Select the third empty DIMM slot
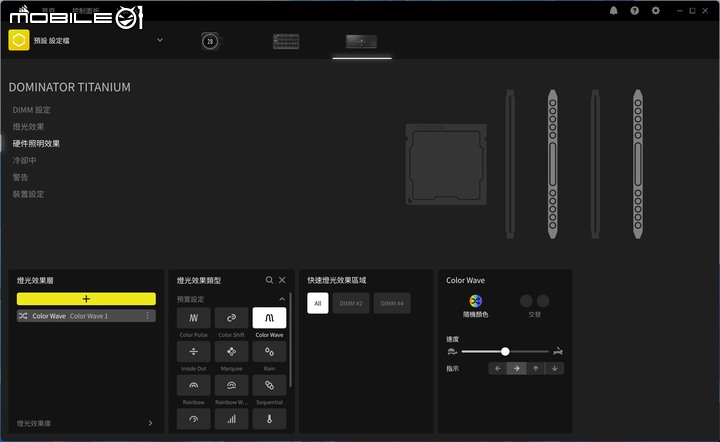 (595, 164)
